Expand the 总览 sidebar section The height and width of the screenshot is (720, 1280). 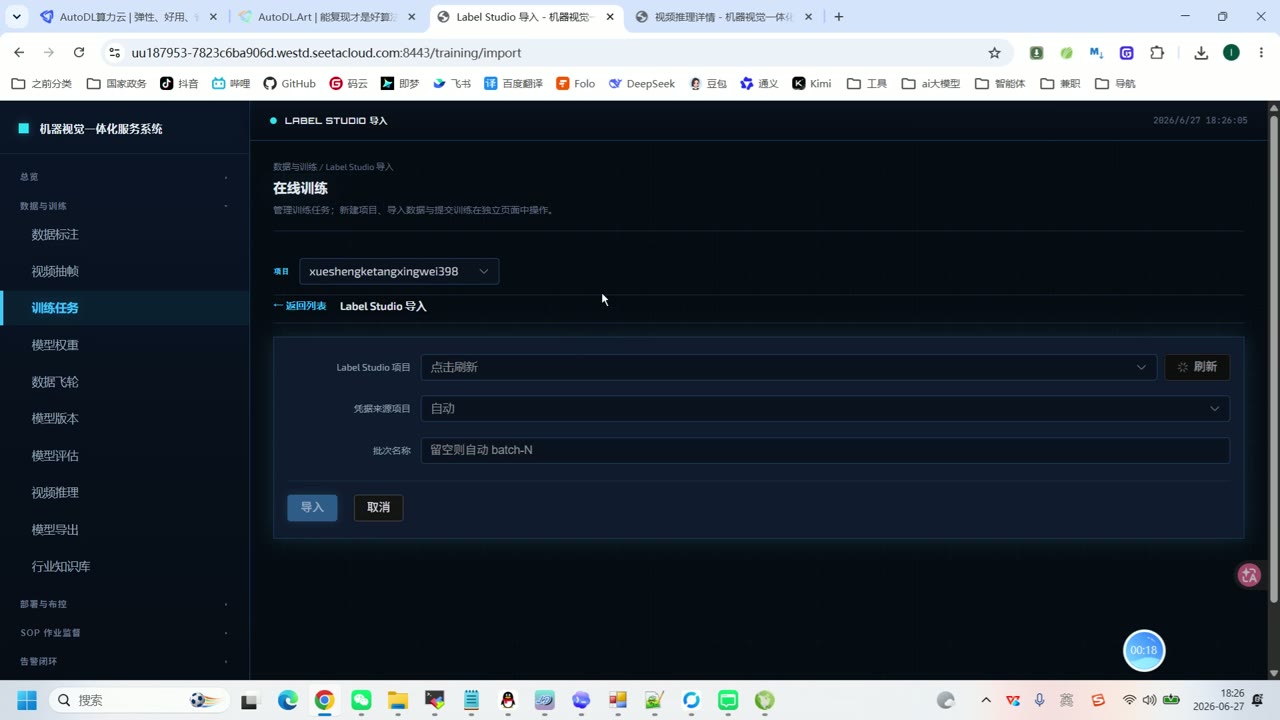click(x=125, y=177)
